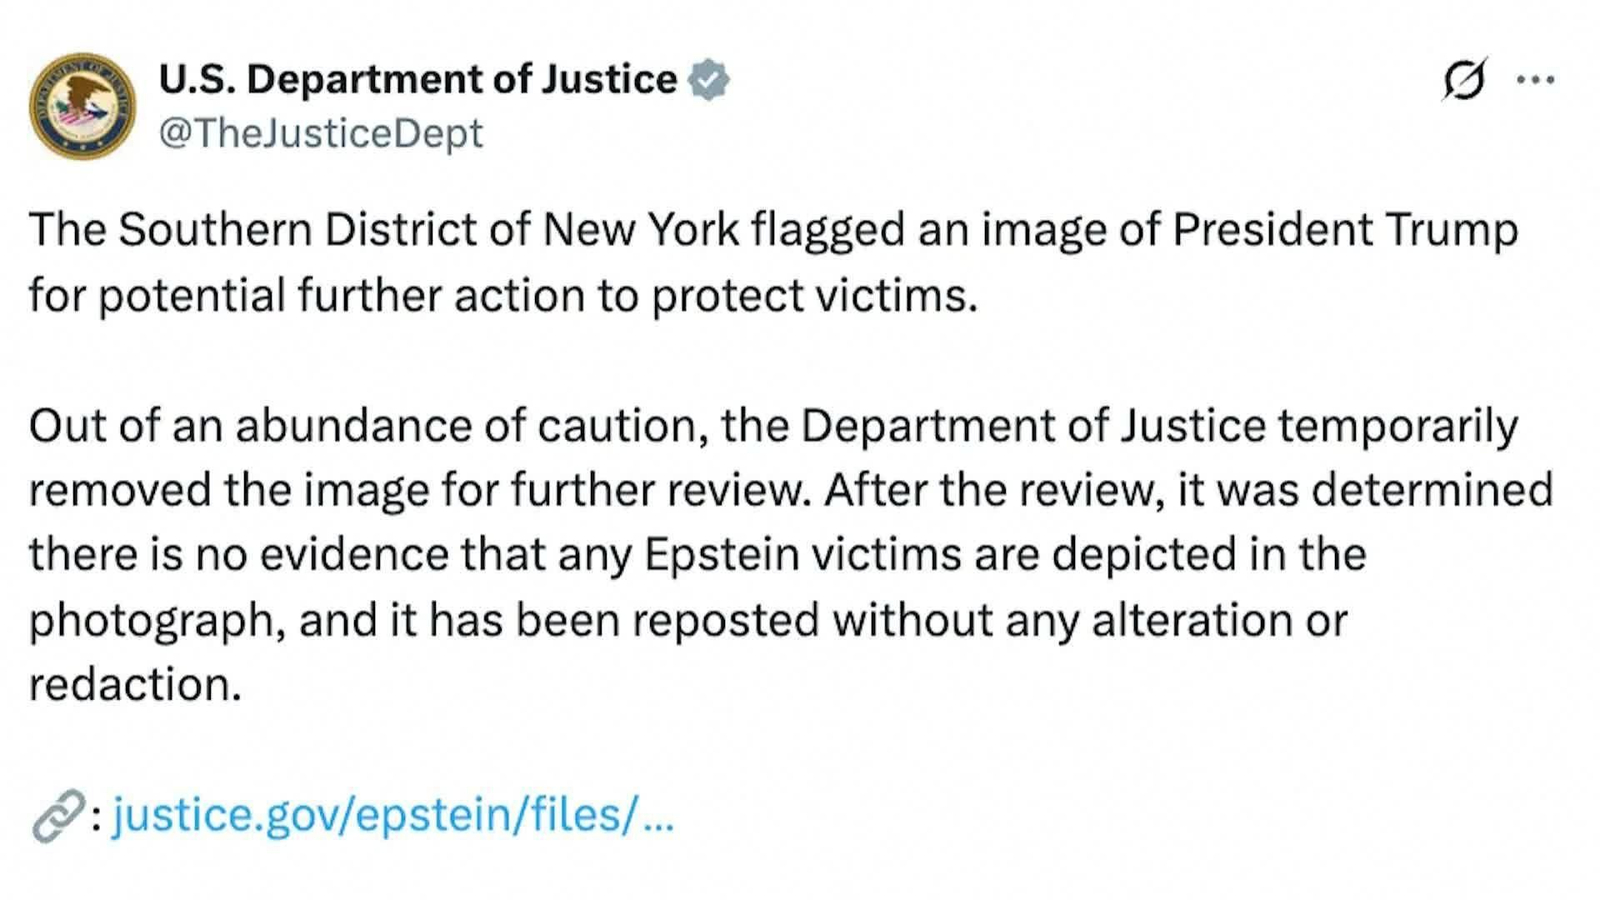Click "Department of Justice temporarily" in second paragraph
1600x900 pixels.
(1159, 426)
